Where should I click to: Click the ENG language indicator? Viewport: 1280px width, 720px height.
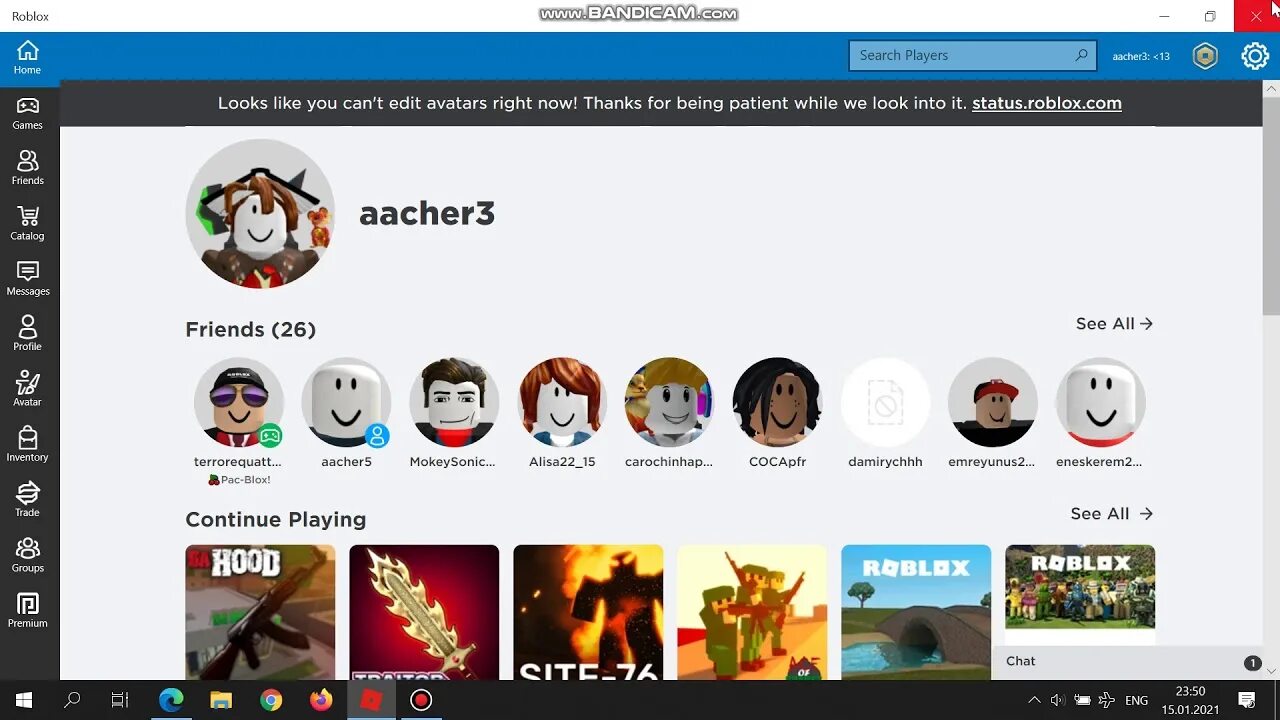(1136, 700)
